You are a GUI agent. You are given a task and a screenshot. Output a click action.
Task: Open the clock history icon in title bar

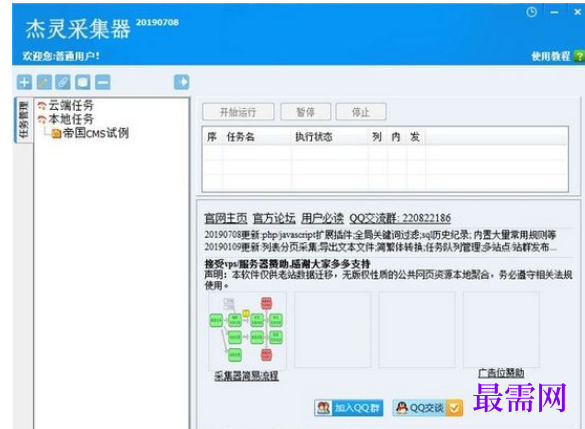point(532,12)
